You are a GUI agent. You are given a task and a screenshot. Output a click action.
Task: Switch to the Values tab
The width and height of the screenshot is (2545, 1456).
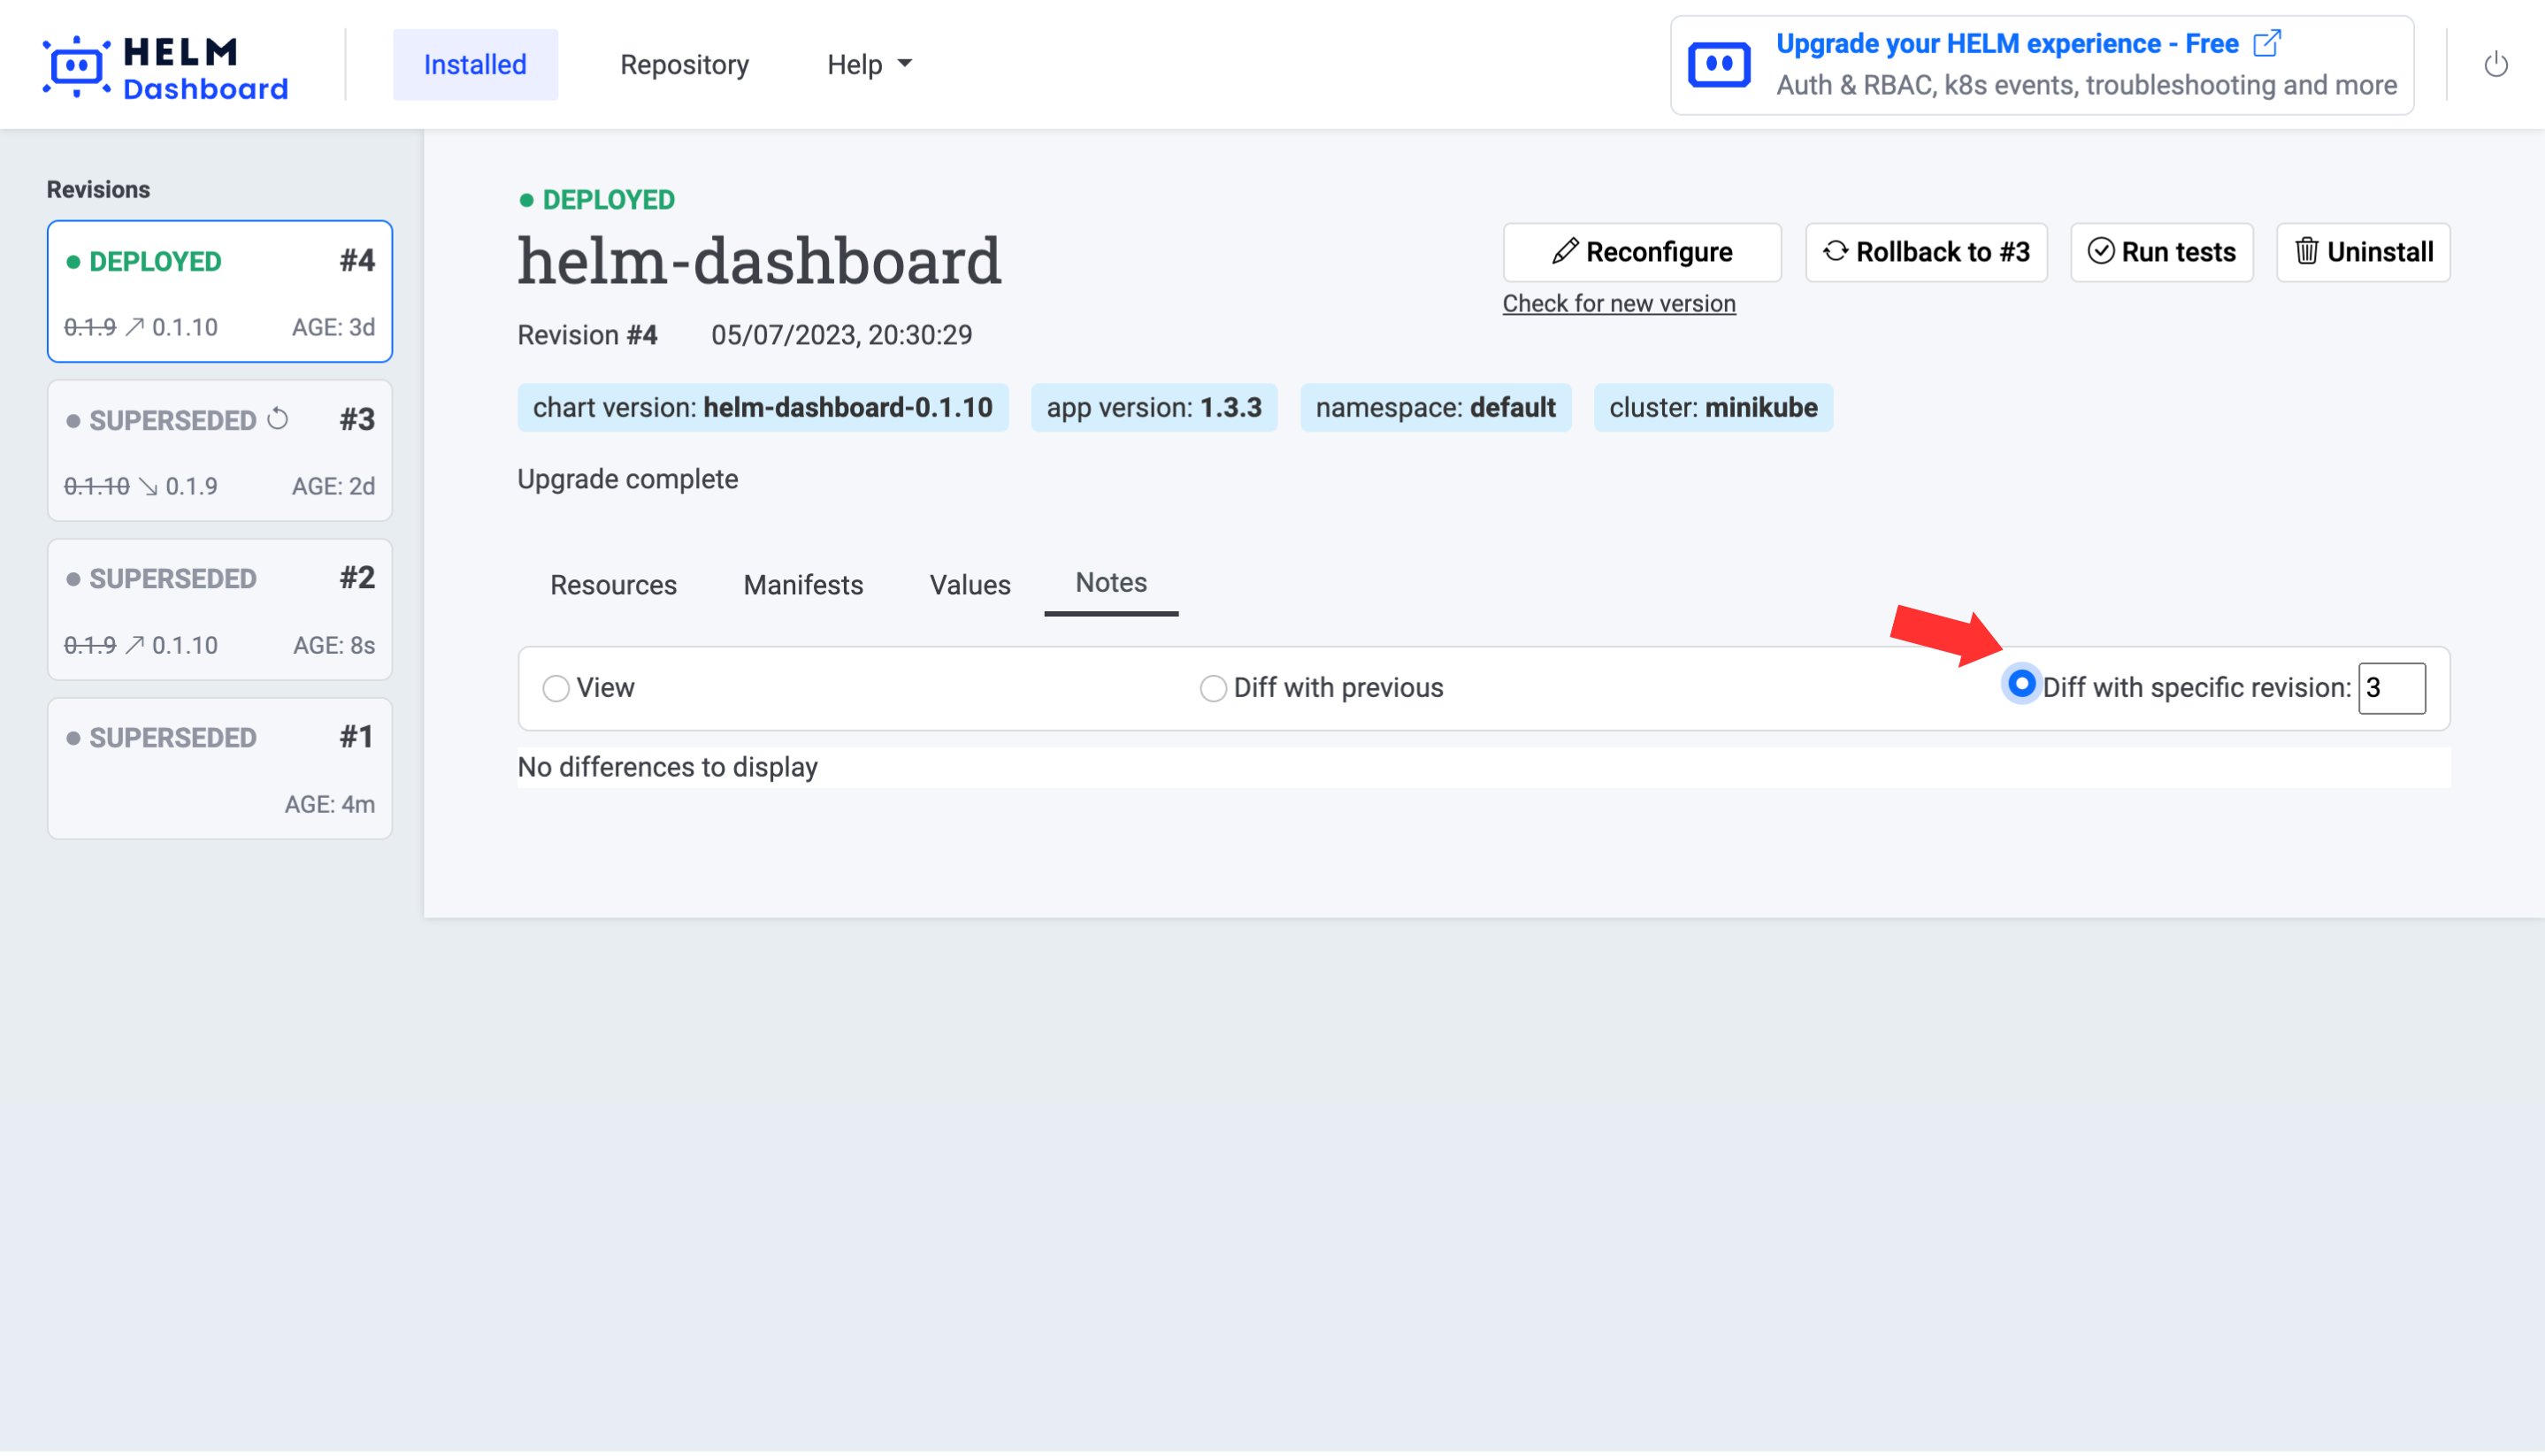coord(969,585)
